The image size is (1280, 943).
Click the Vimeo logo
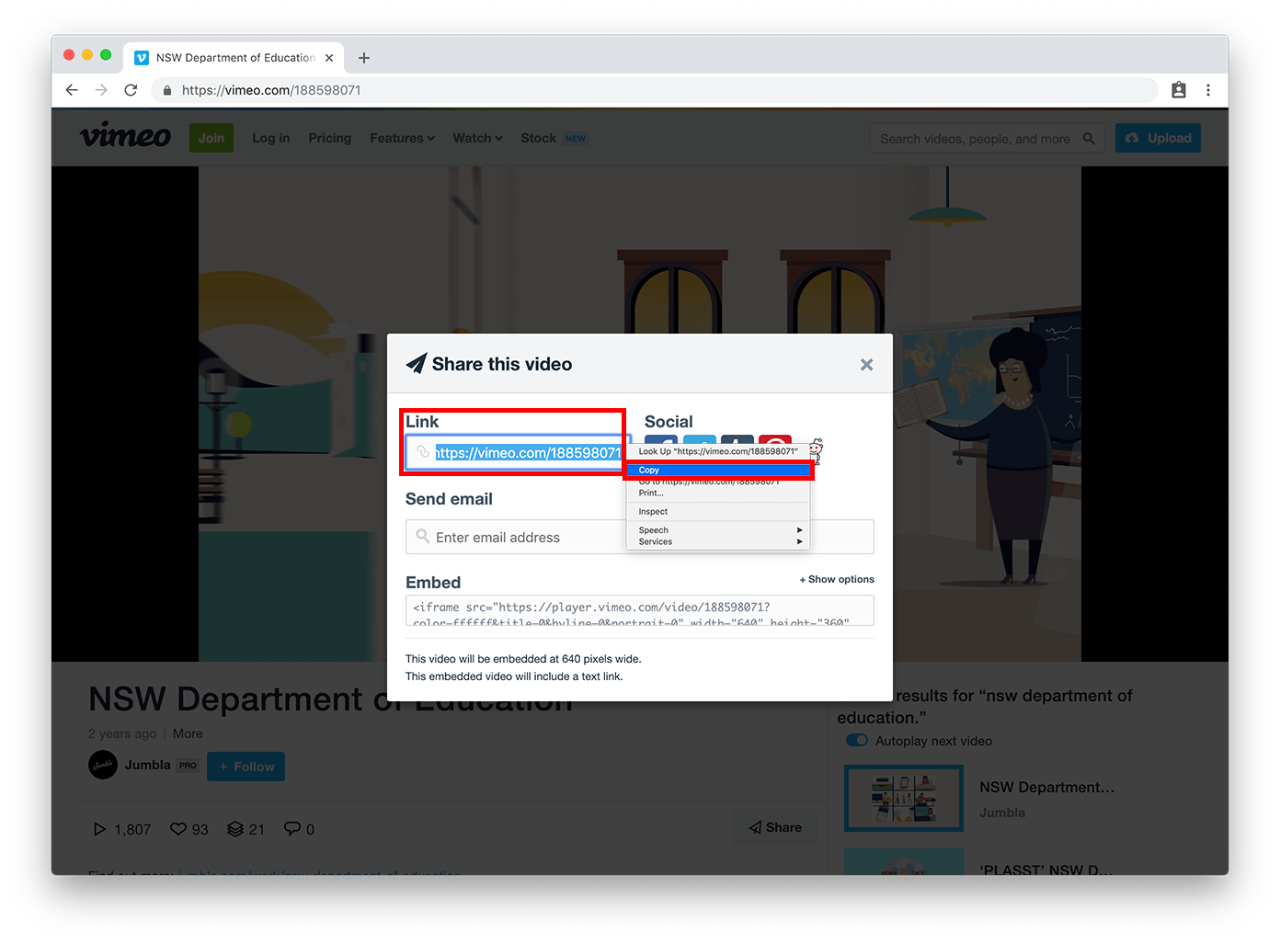click(125, 136)
